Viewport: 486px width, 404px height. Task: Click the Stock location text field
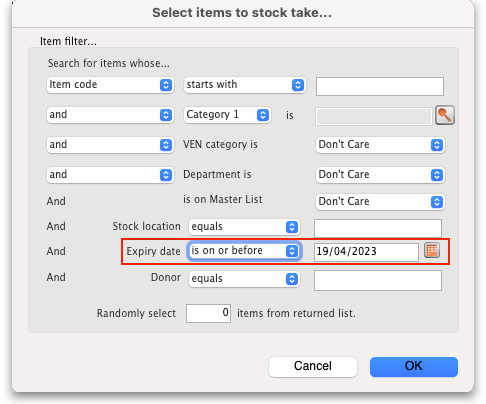point(378,228)
